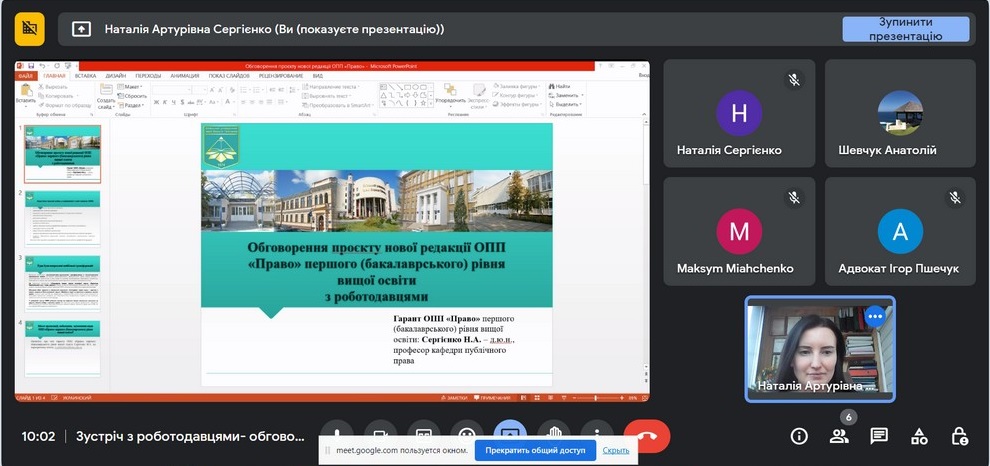Viewport: 990px width, 466px height.
Task: Switch to the ВИД ribbon tab
Action: (318, 76)
